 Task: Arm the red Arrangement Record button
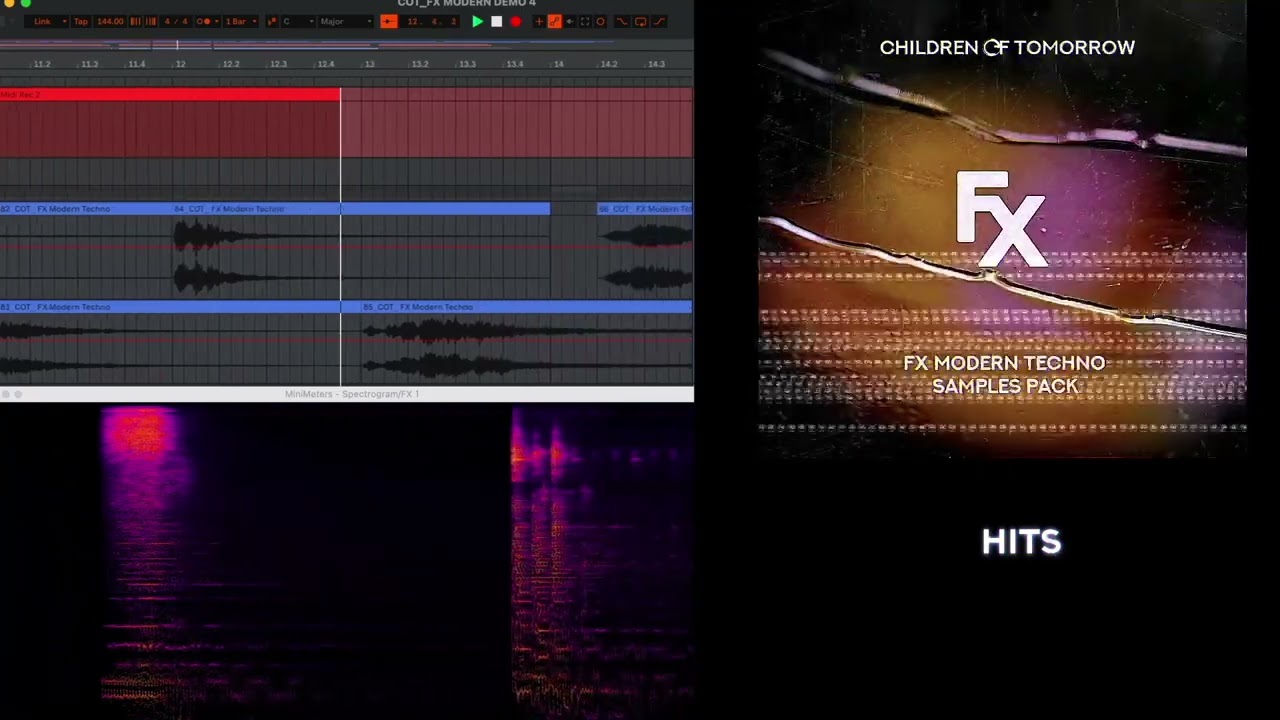(x=516, y=21)
